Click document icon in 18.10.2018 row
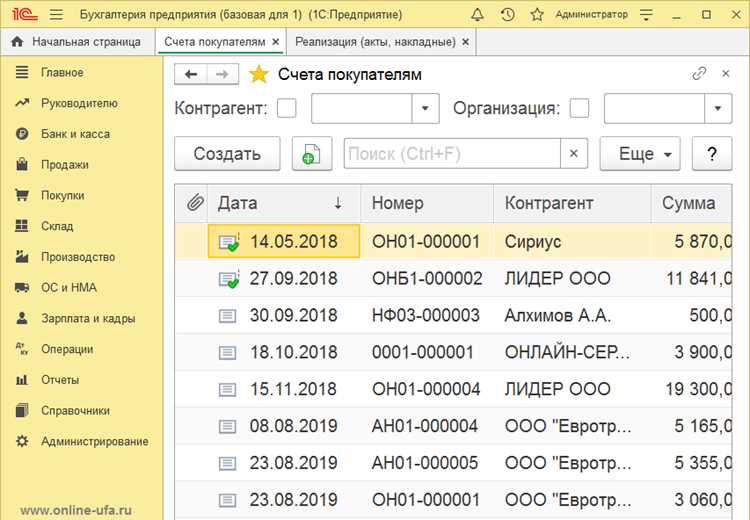The image size is (750, 520). point(227,353)
